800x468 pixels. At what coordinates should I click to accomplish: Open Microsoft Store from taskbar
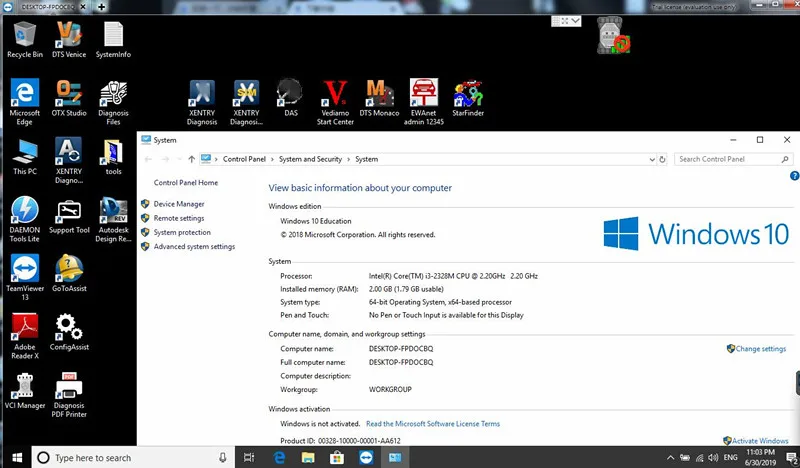pyautogui.click(x=337, y=457)
